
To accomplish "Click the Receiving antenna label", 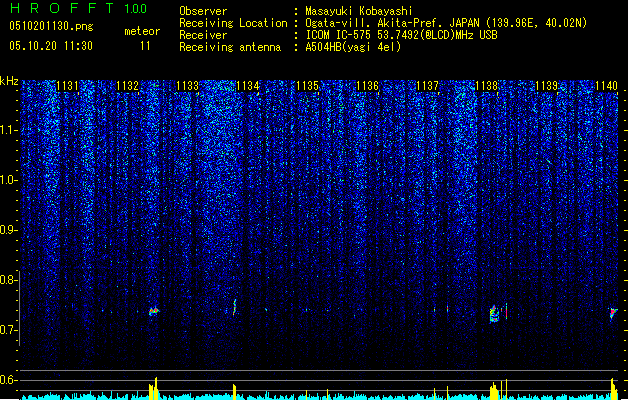I will (230, 47).
